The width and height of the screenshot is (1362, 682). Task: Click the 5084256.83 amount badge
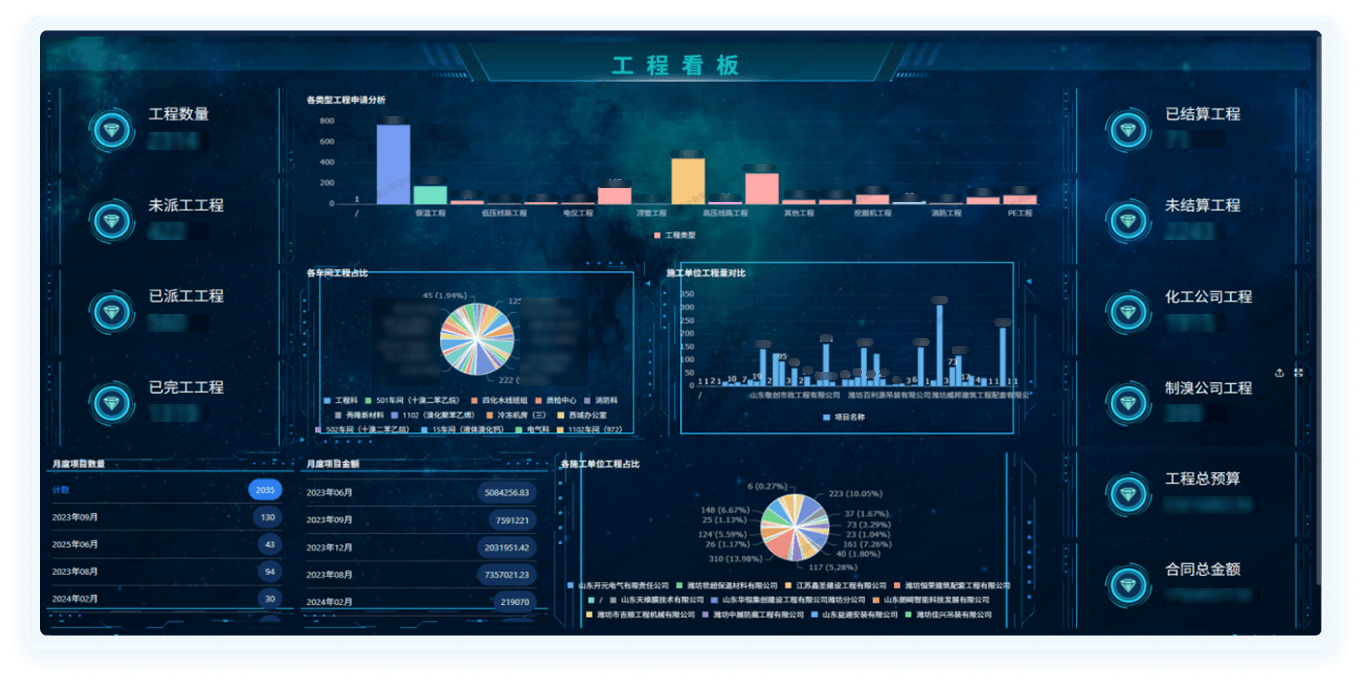506,493
